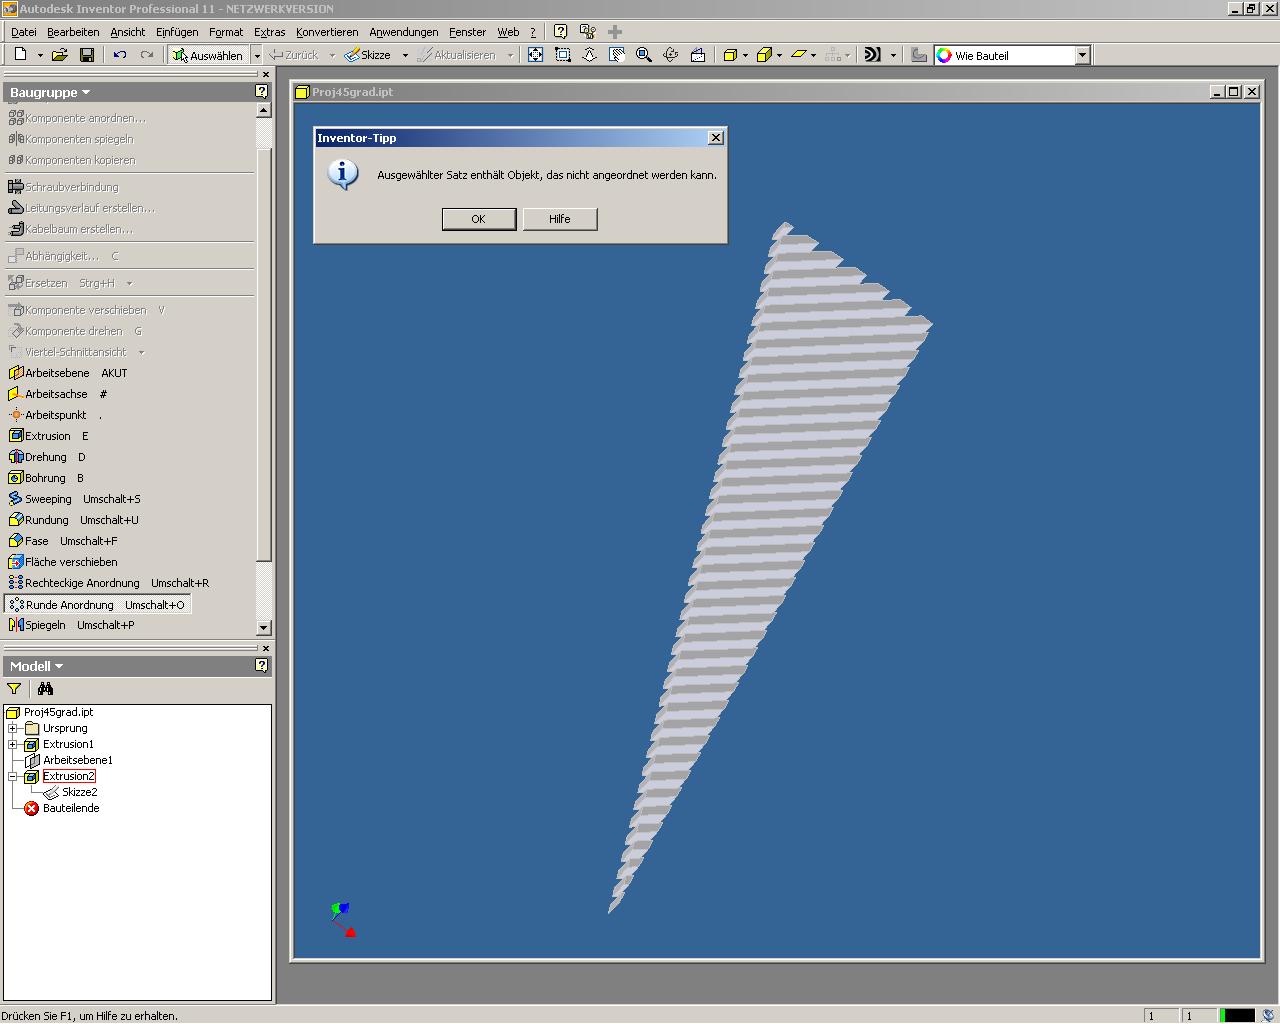Open the Wie Bauteil color style dropdown
The image size is (1280, 1024).
1082,56
